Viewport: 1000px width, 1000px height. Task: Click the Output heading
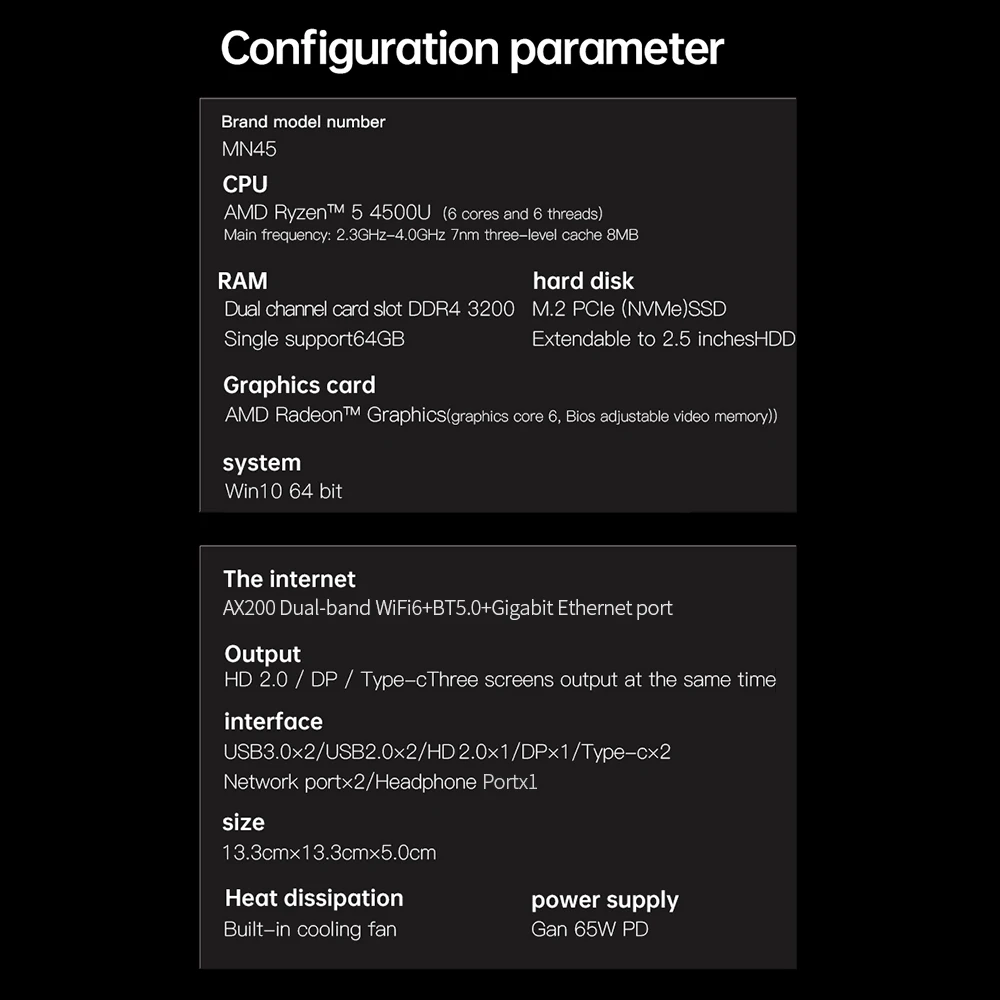click(x=262, y=654)
